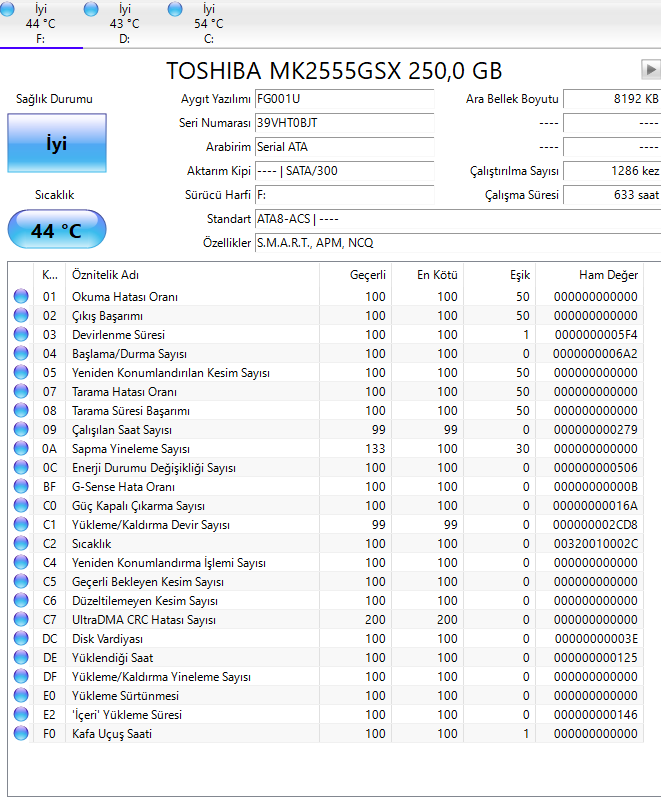Screen dimensions: 661x797
Task: Switch to the F: drive tab
Action: 41,23
